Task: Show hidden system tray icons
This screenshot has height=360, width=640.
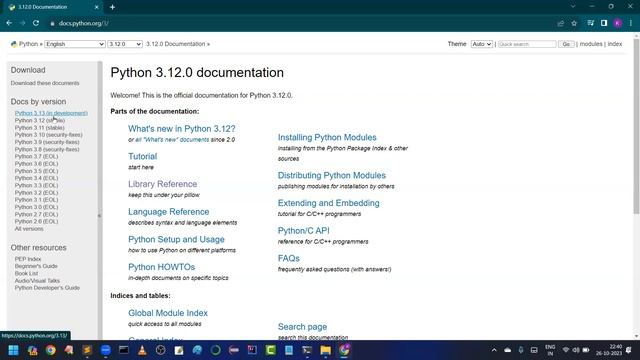Action: [494, 350]
